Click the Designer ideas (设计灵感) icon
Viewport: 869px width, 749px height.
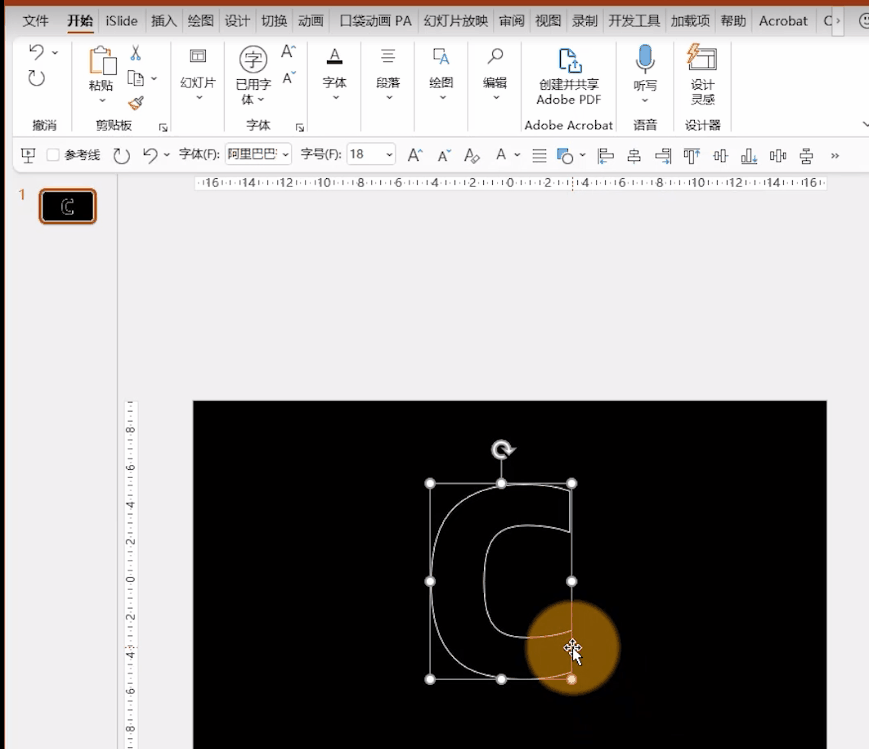pyautogui.click(x=702, y=58)
